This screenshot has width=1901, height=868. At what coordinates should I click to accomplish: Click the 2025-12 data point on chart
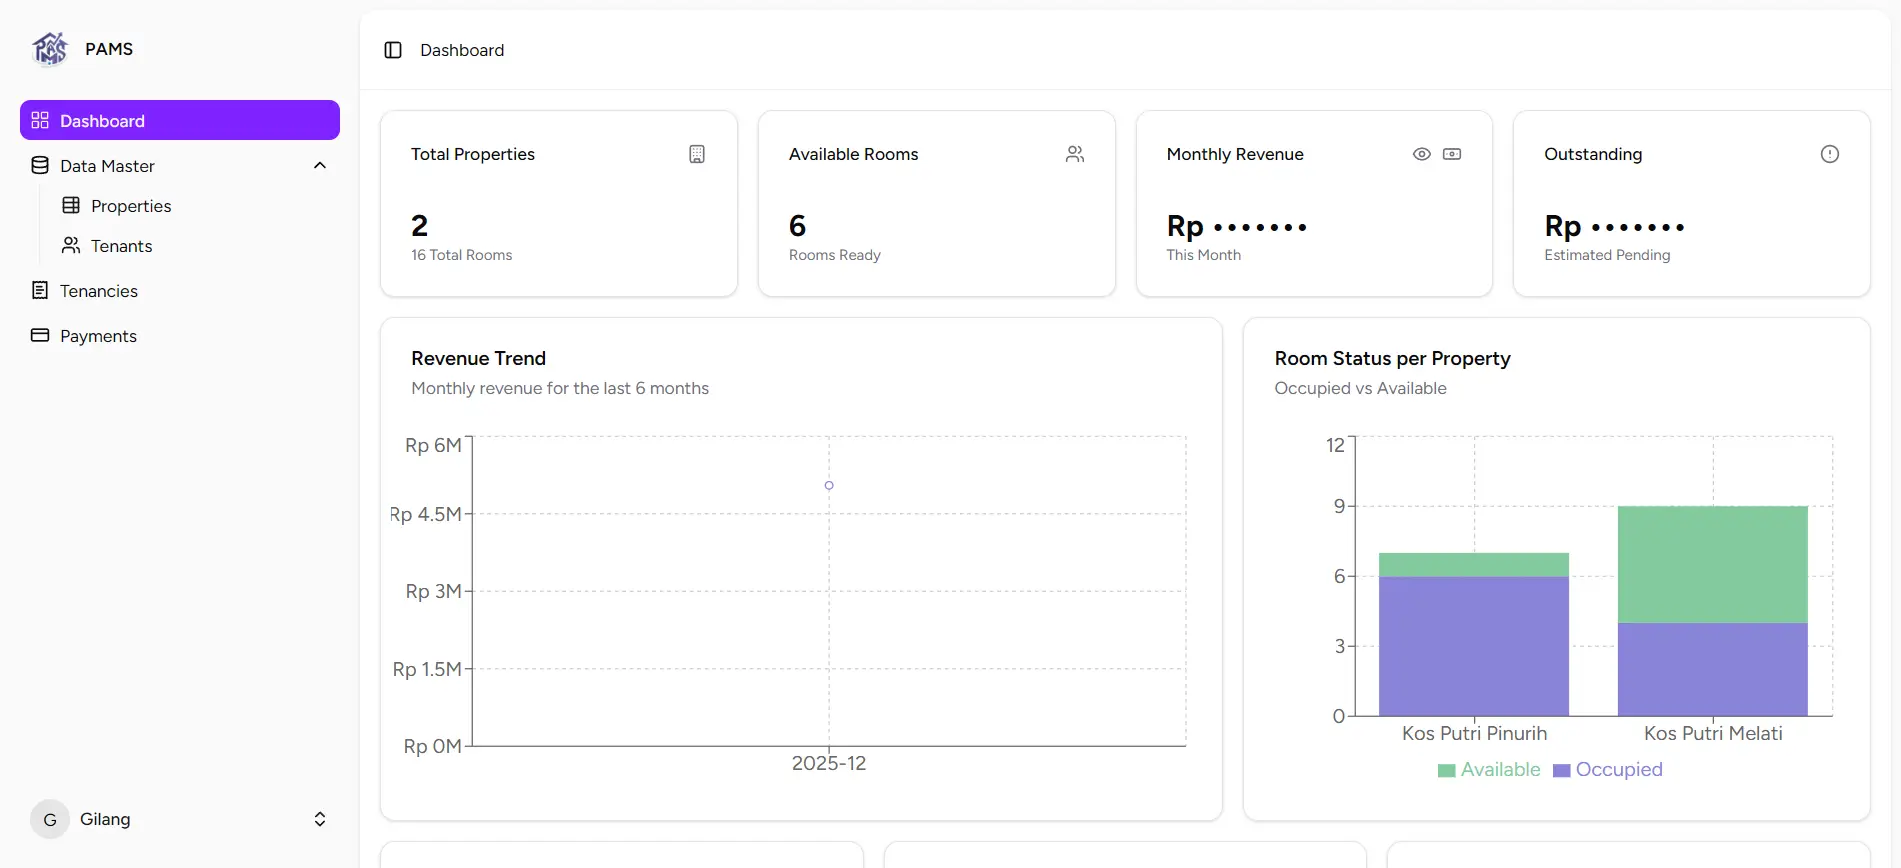coord(829,486)
